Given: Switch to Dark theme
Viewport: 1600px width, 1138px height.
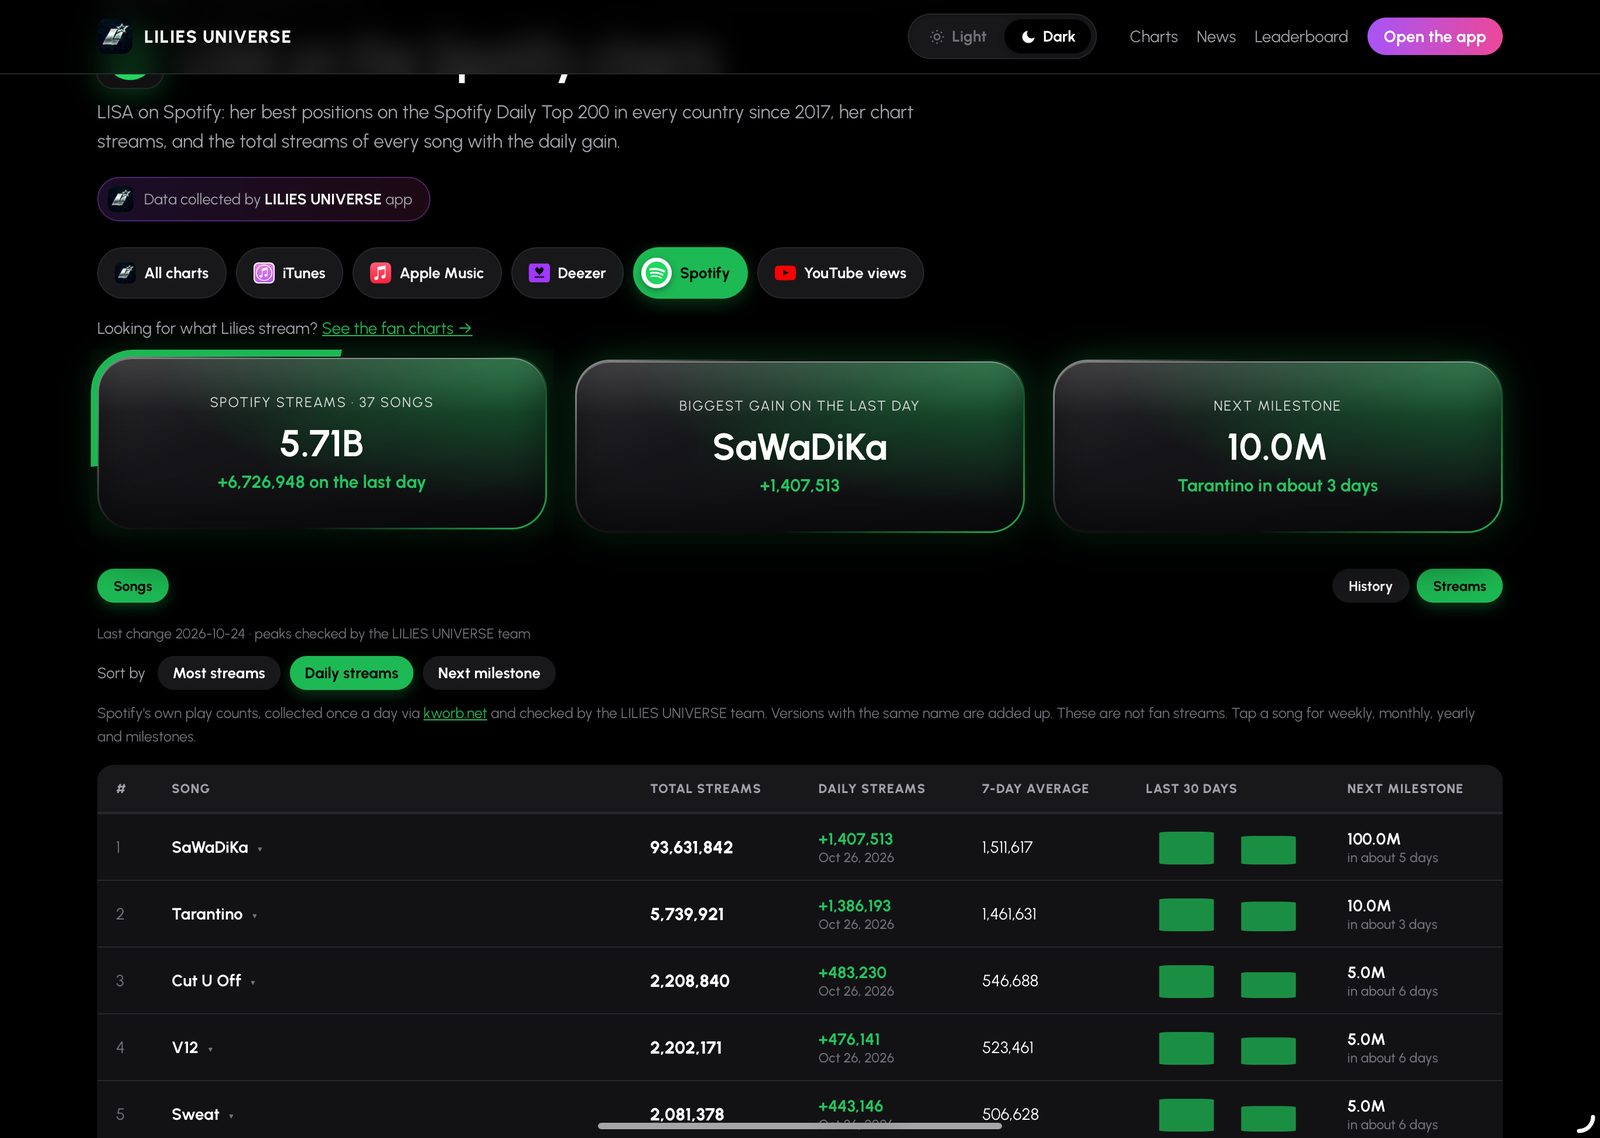Looking at the screenshot, I should point(1048,37).
